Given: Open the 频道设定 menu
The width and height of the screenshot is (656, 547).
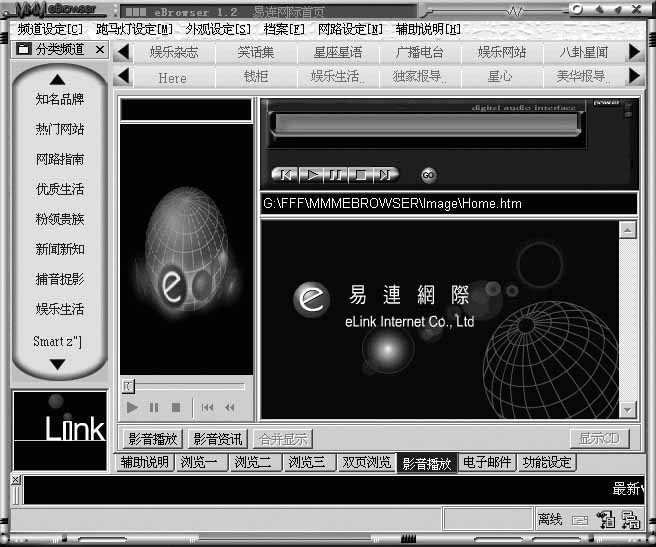Looking at the screenshot, I should coord(50,28).
